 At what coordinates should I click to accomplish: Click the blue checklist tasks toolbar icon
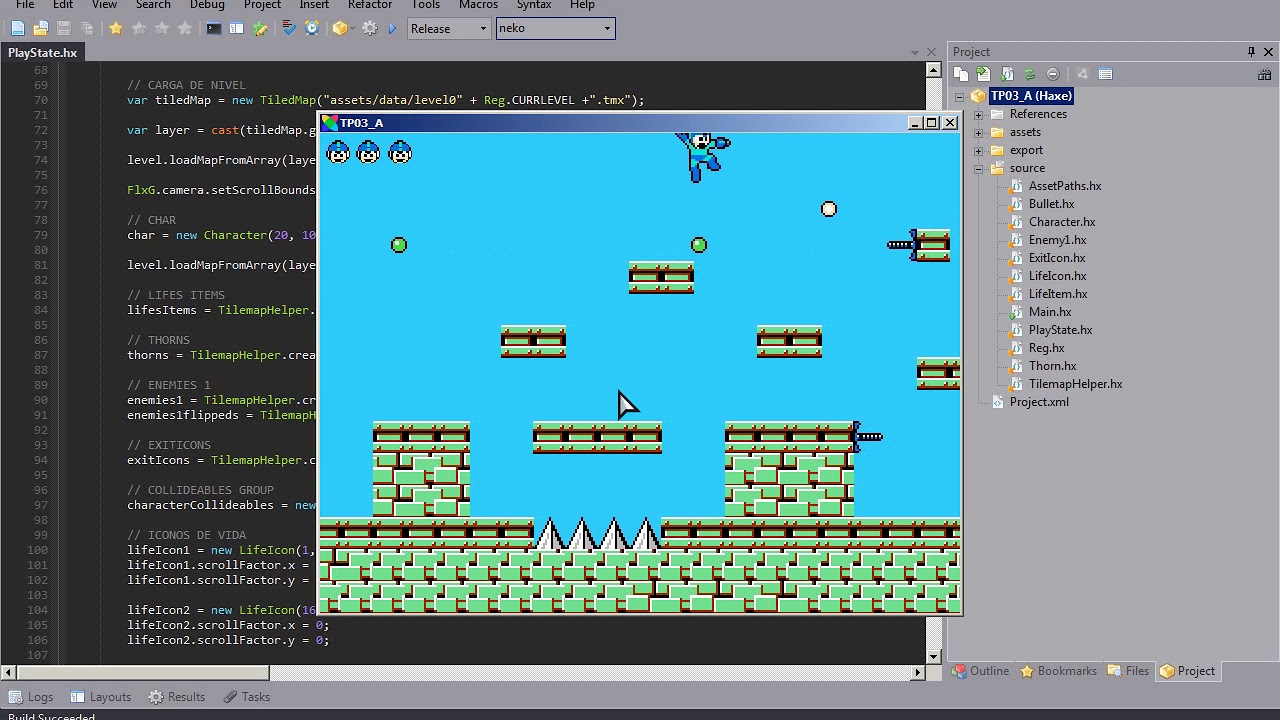coord(290,29)
